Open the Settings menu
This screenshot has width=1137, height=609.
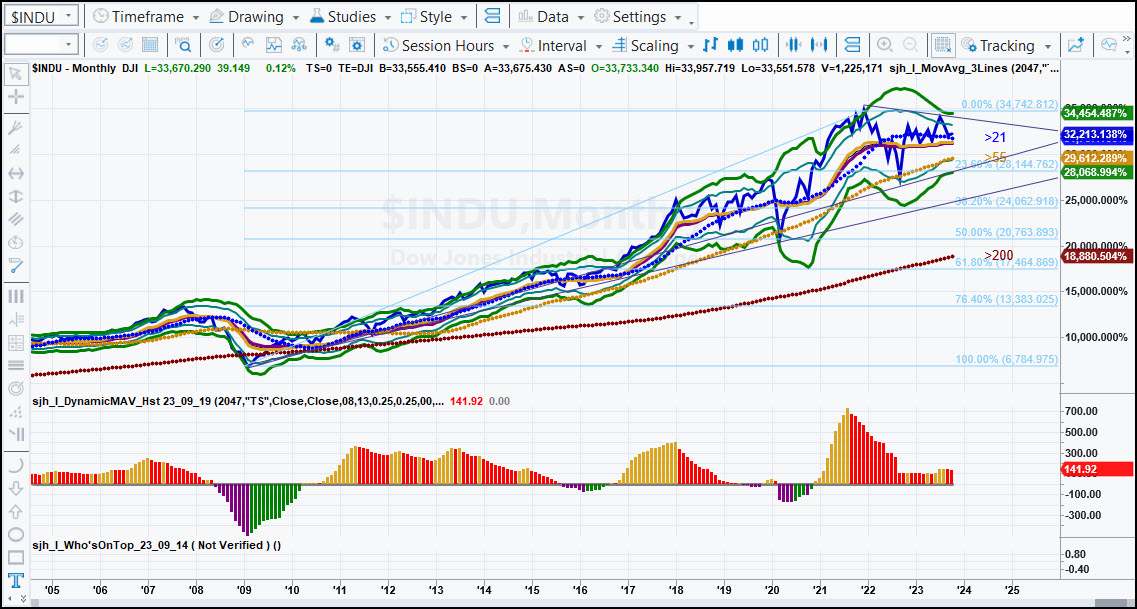(637, 16)
